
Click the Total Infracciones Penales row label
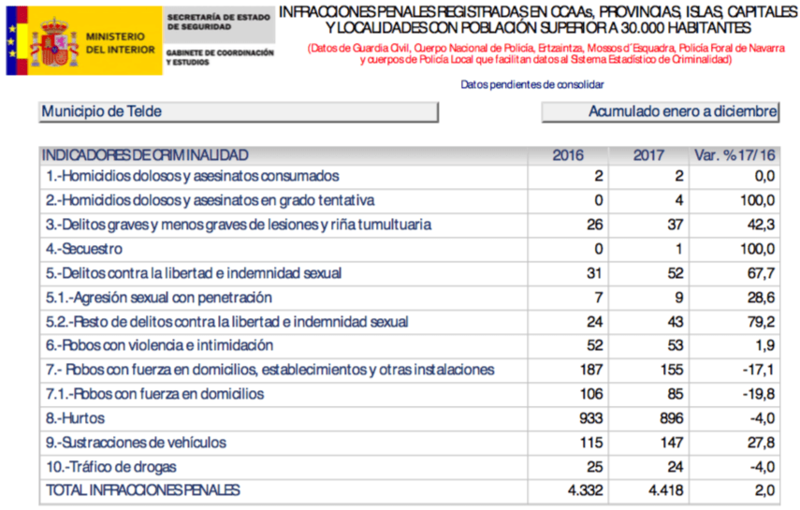pyautogui.click(x=141, y=490)
